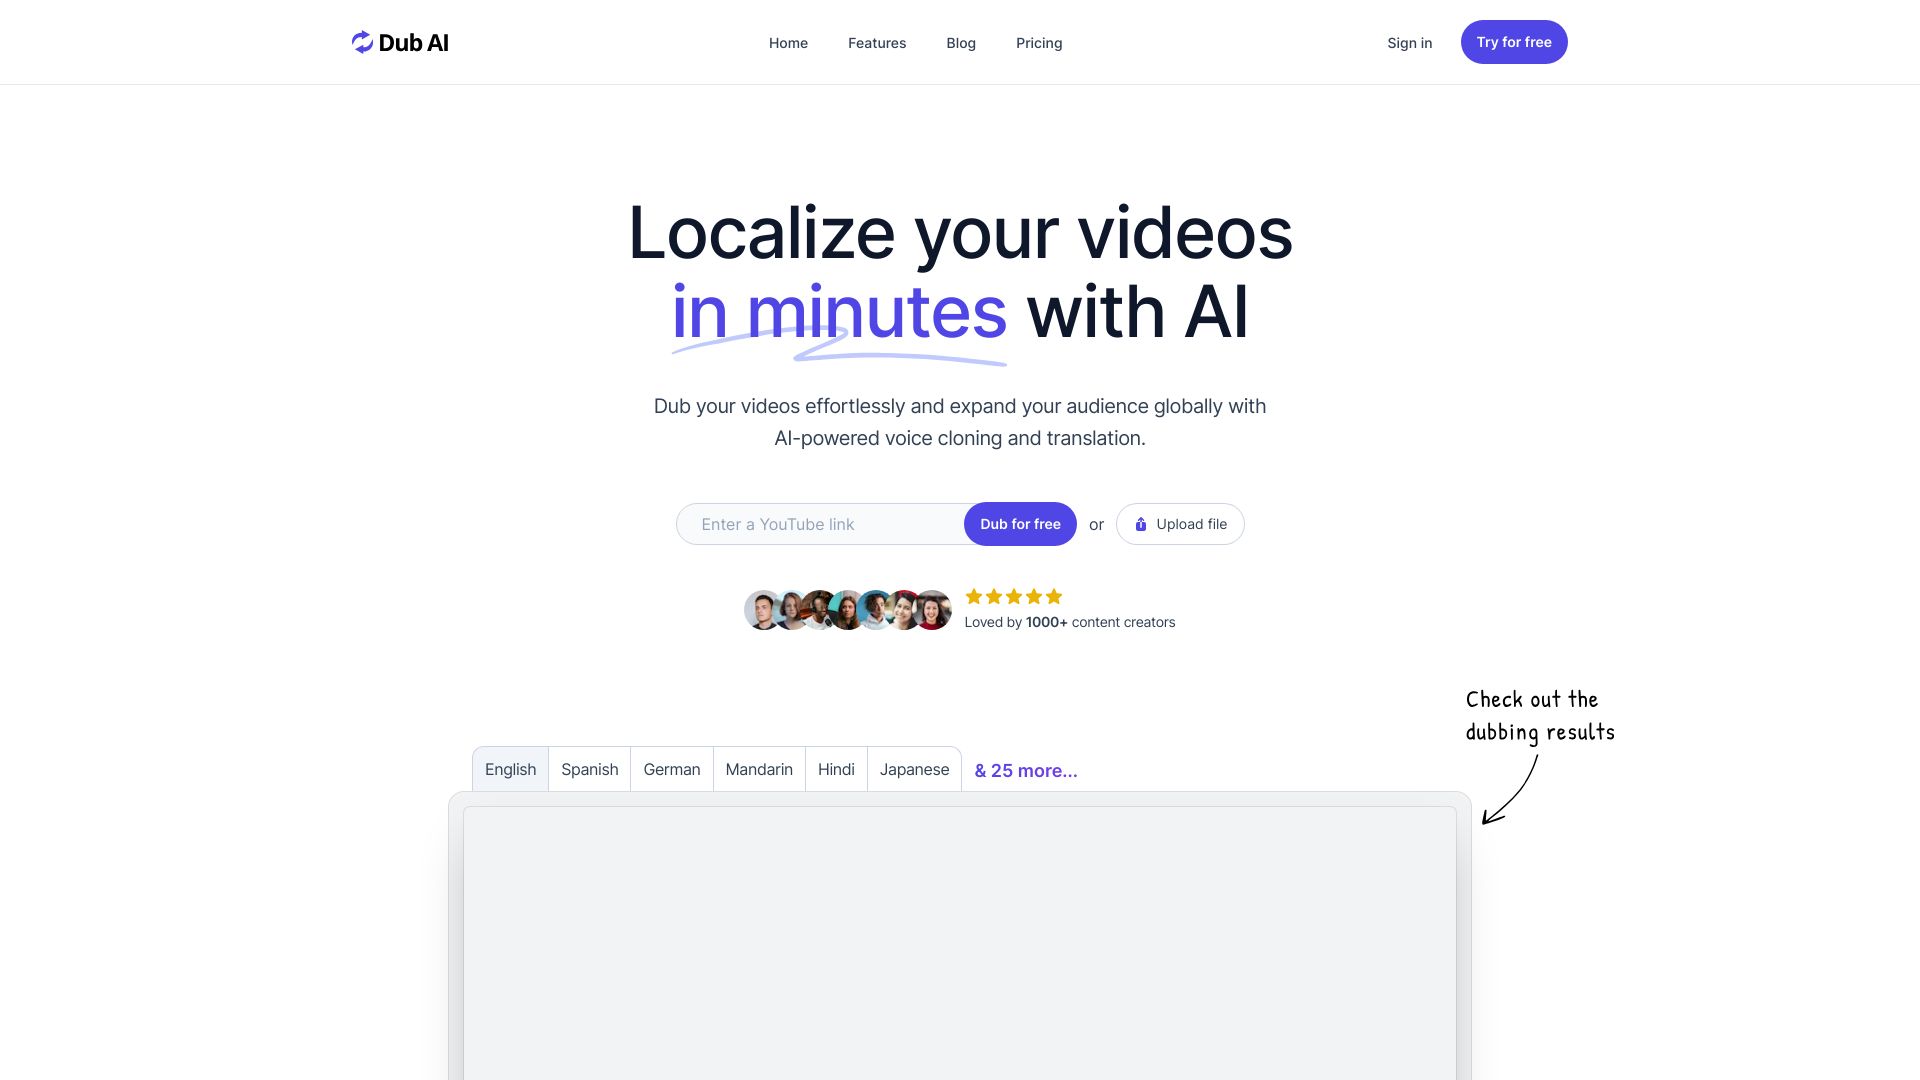Click the Hindi language tab icon
Image resolution: width=1920 pixels, height=1080 pixels.
pos(835,770)
